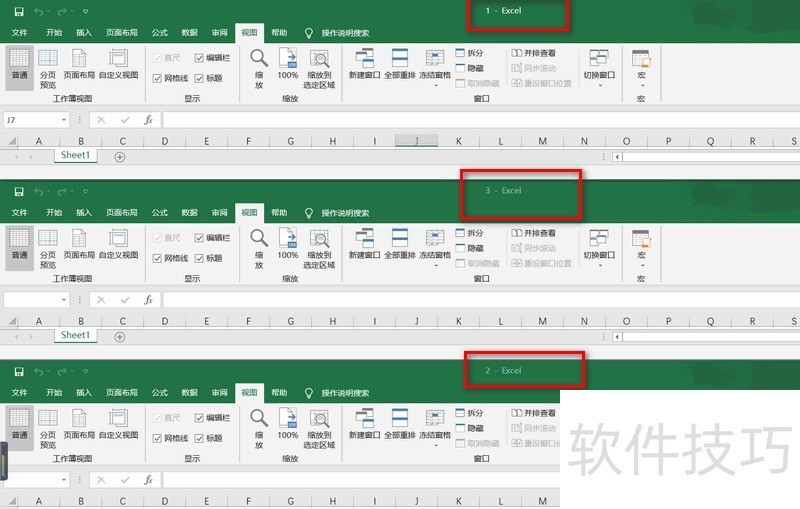Screen dimensions: 800x509
Task: Select Sheet1 tab in window 1
Action: (75, 156)
